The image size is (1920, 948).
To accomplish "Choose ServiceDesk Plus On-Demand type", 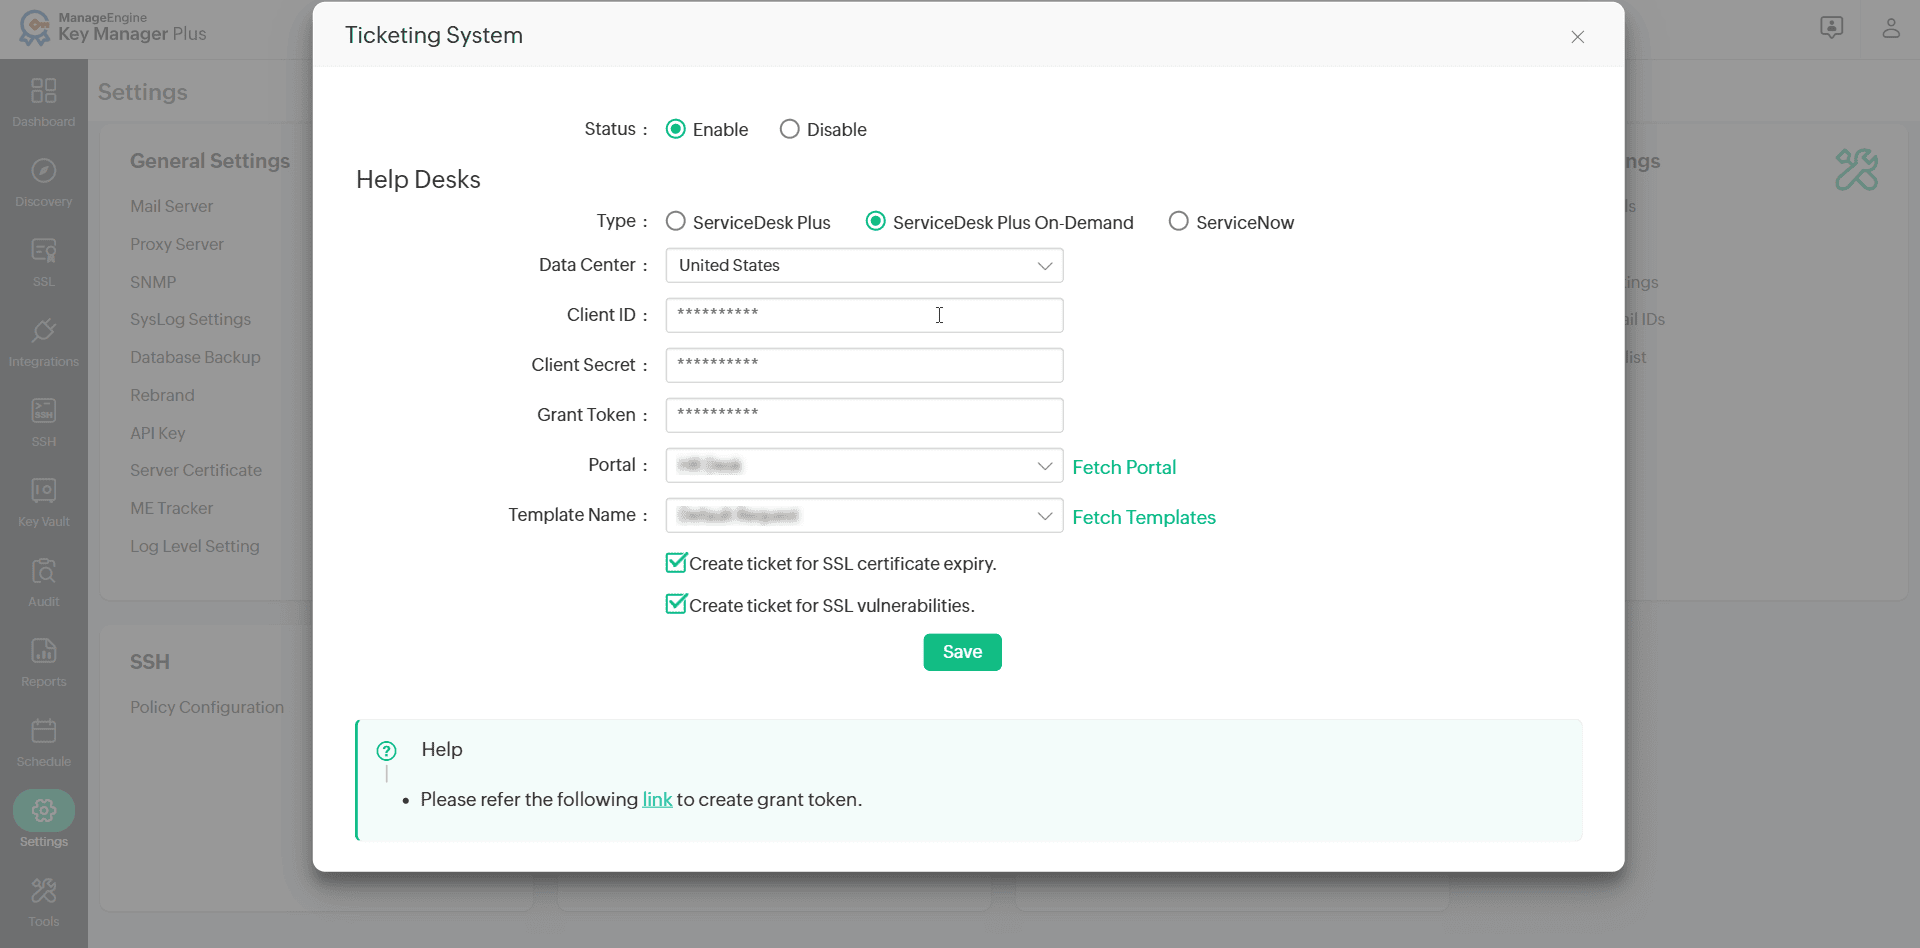I will (876, 221).
